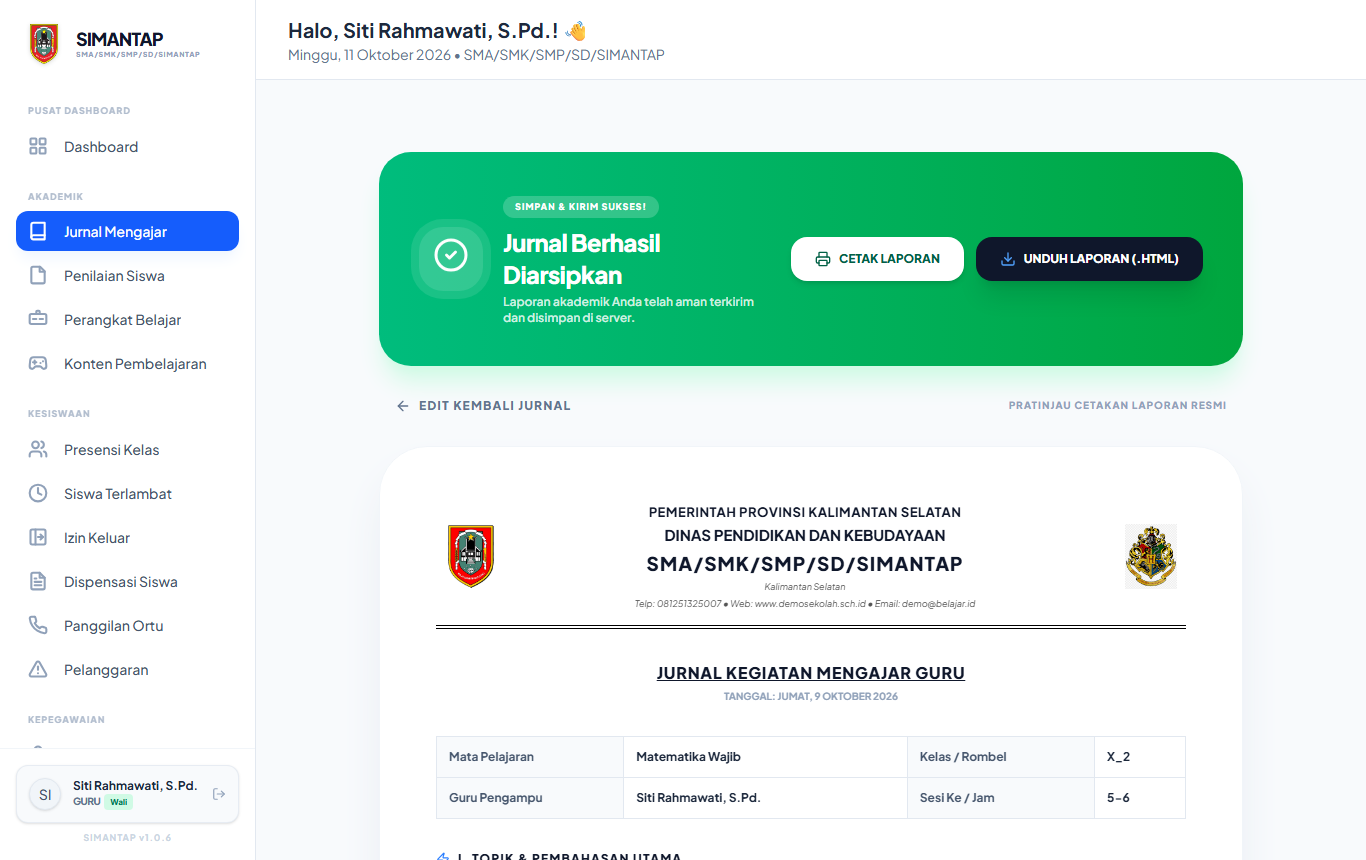This screenshot has width=1366, height=860.
Task: Click the 'Matematika Wajib' table cell
Action: (765, 757)
